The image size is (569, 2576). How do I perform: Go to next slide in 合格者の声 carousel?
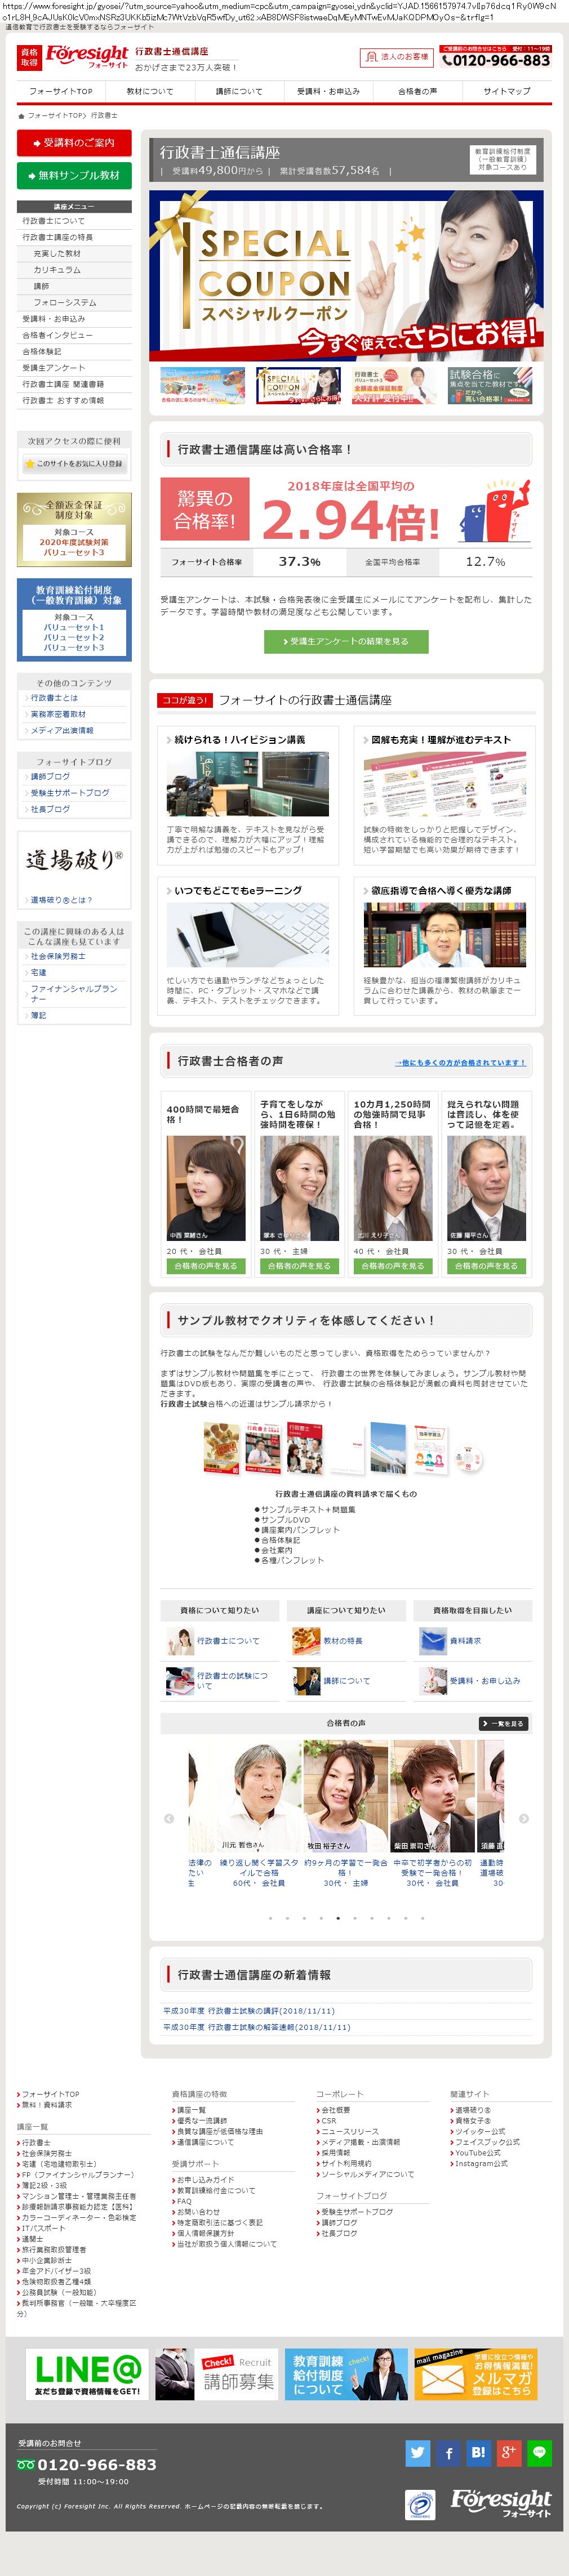(524, 1818)
